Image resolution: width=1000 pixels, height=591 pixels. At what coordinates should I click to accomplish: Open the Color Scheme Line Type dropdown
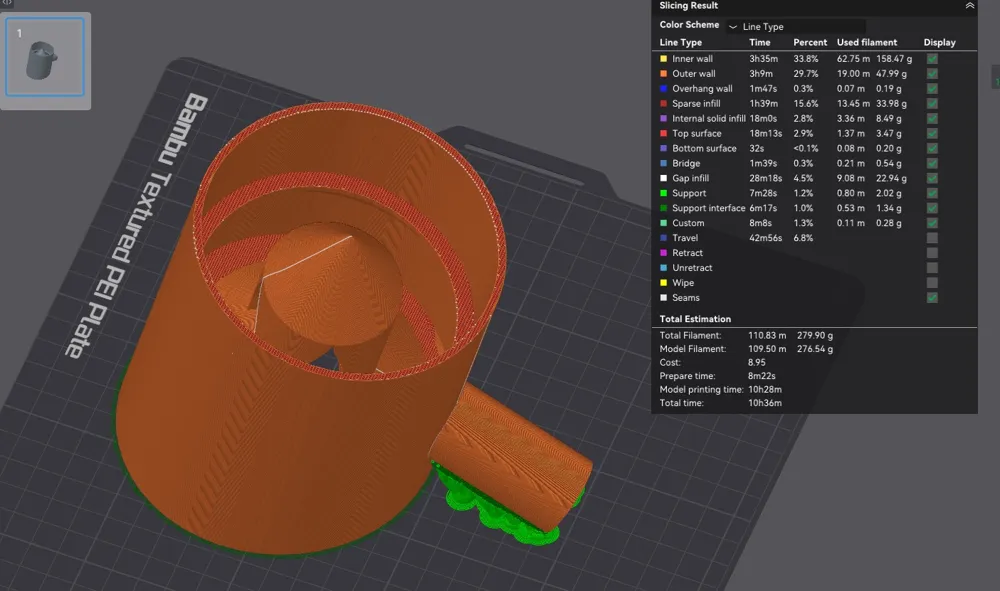point(795,26)
